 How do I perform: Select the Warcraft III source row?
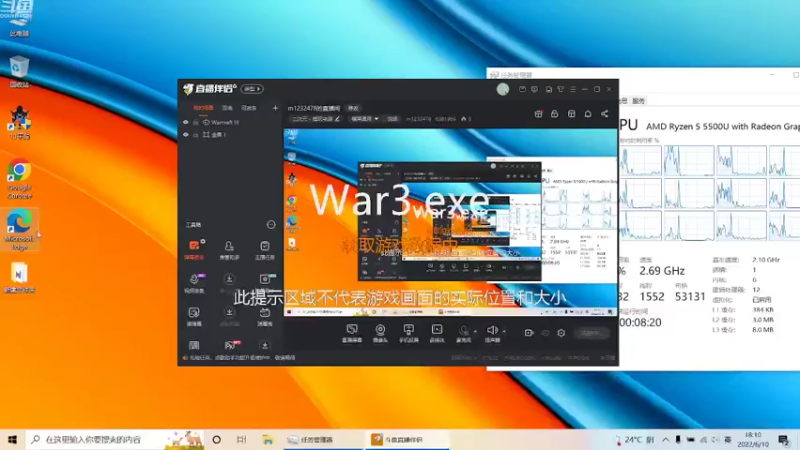point(230,122)
